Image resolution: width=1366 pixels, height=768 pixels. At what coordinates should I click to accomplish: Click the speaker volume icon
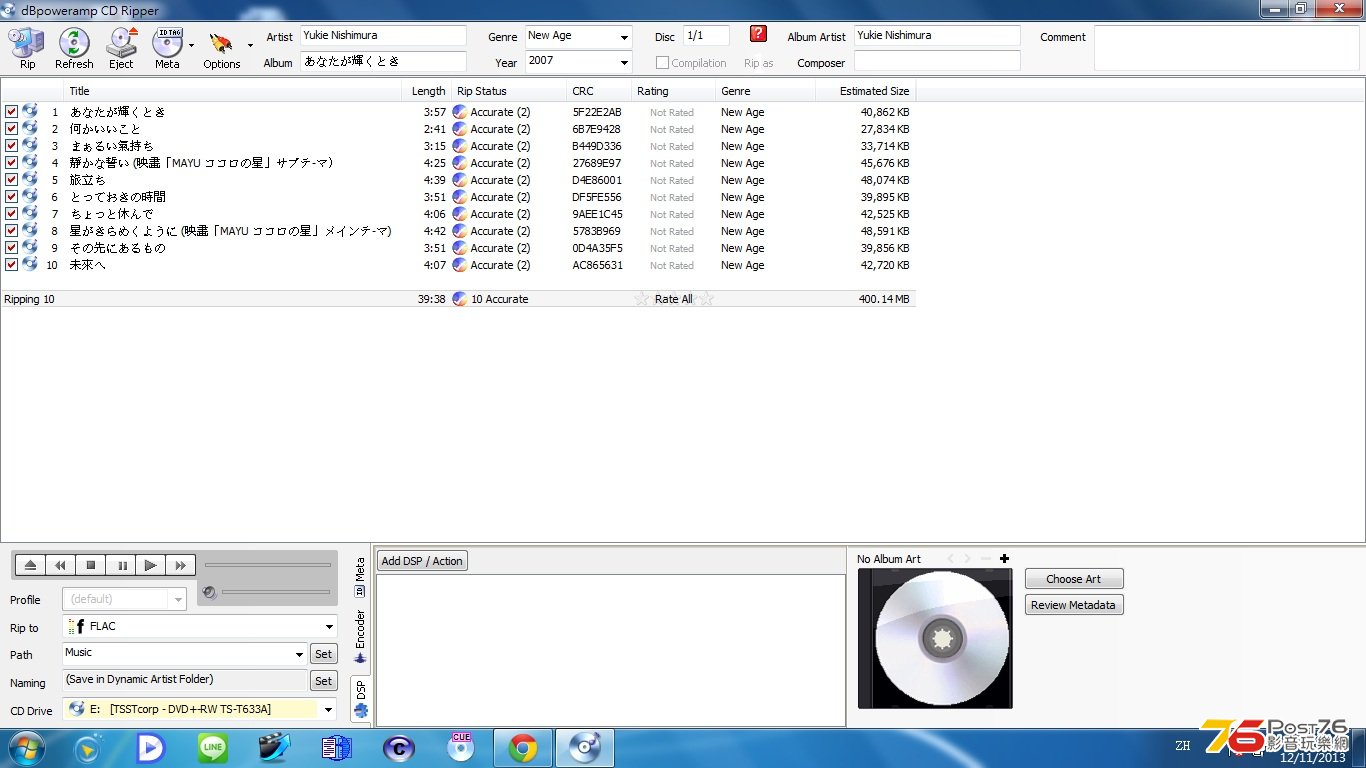tap(209, 592)
